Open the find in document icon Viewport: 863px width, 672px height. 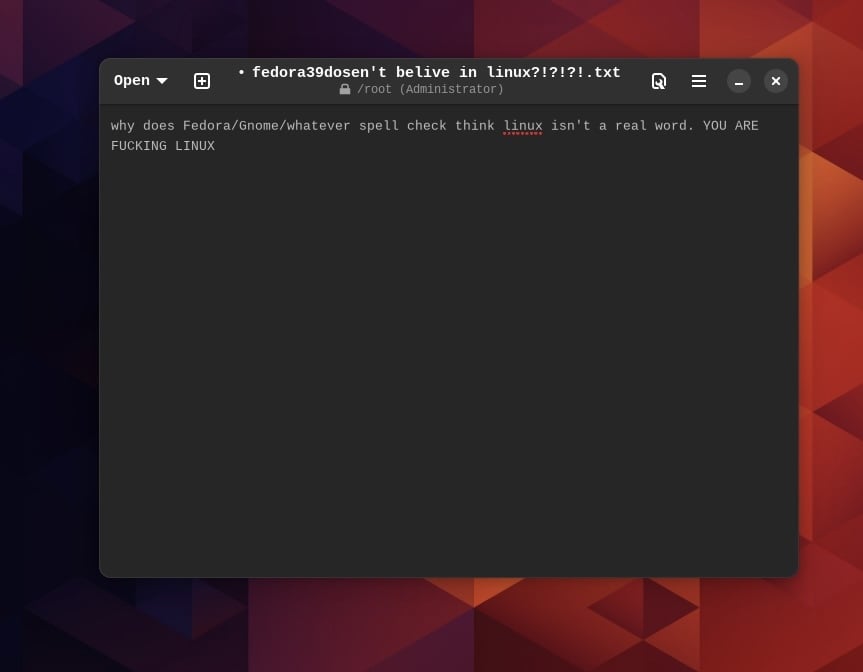(658, 81)
